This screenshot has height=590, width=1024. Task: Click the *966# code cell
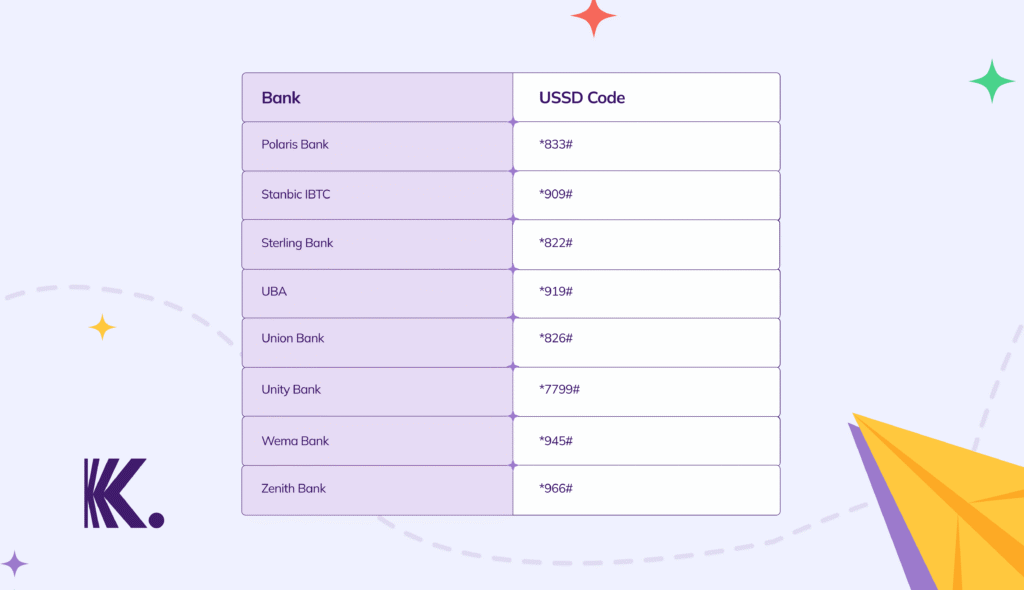point(647,490)
